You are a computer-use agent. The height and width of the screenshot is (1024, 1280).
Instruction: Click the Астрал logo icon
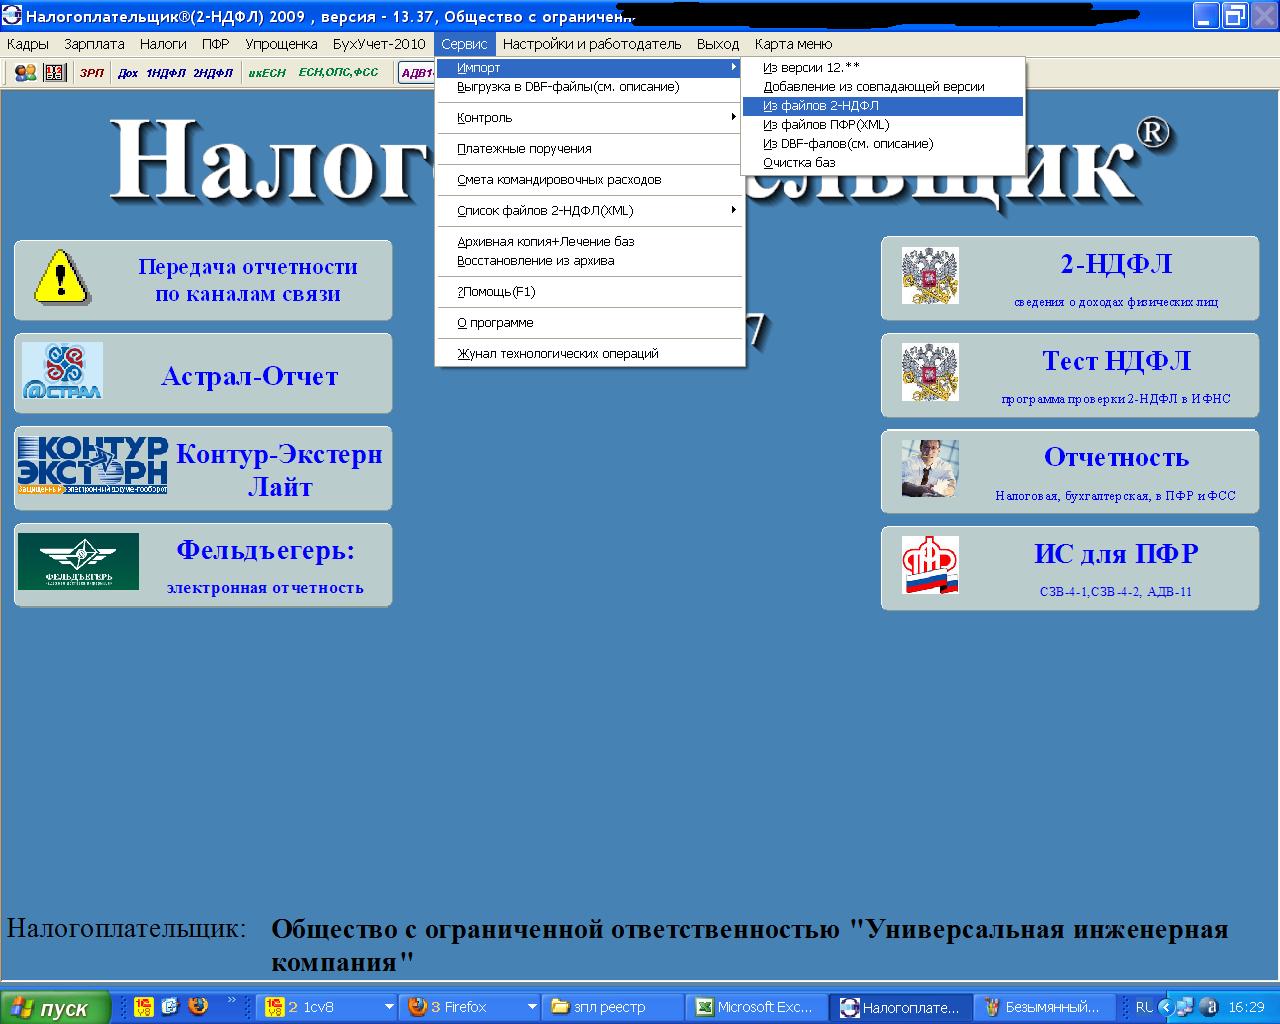pyautogui.click(x=62, y=372)
